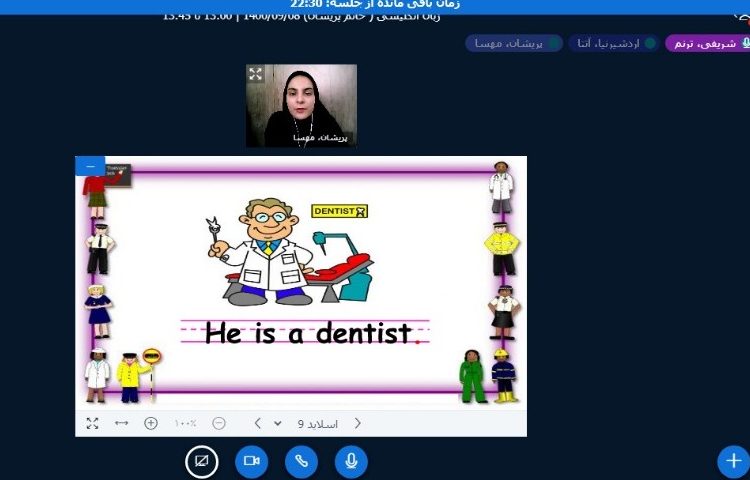The height and width of the screenshot is (480, 750).
Task: Click the phone audio leave button
Action: [x=301, y=461]
